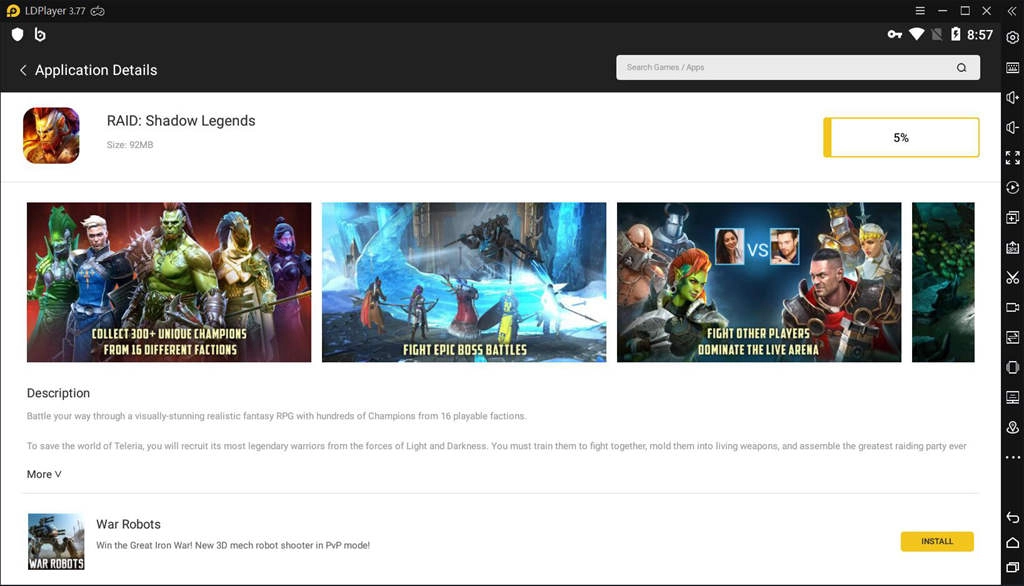Click the battery charging icon
The image size is (1024, 586).
(x=955, y=34)
